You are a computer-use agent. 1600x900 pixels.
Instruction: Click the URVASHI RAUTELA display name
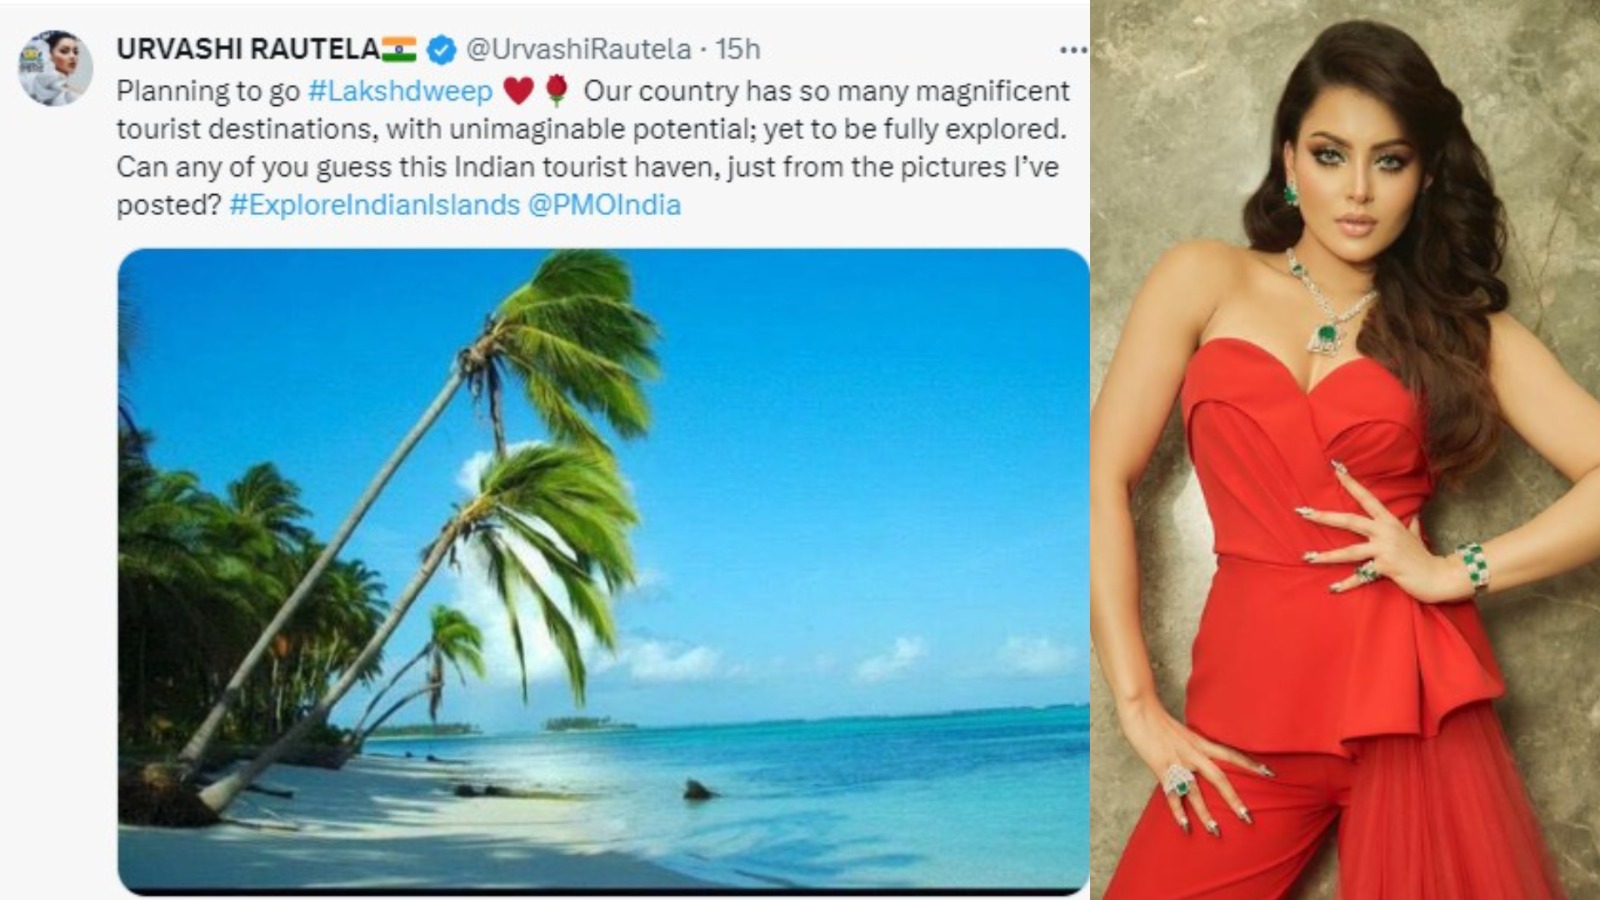(248, 48)
